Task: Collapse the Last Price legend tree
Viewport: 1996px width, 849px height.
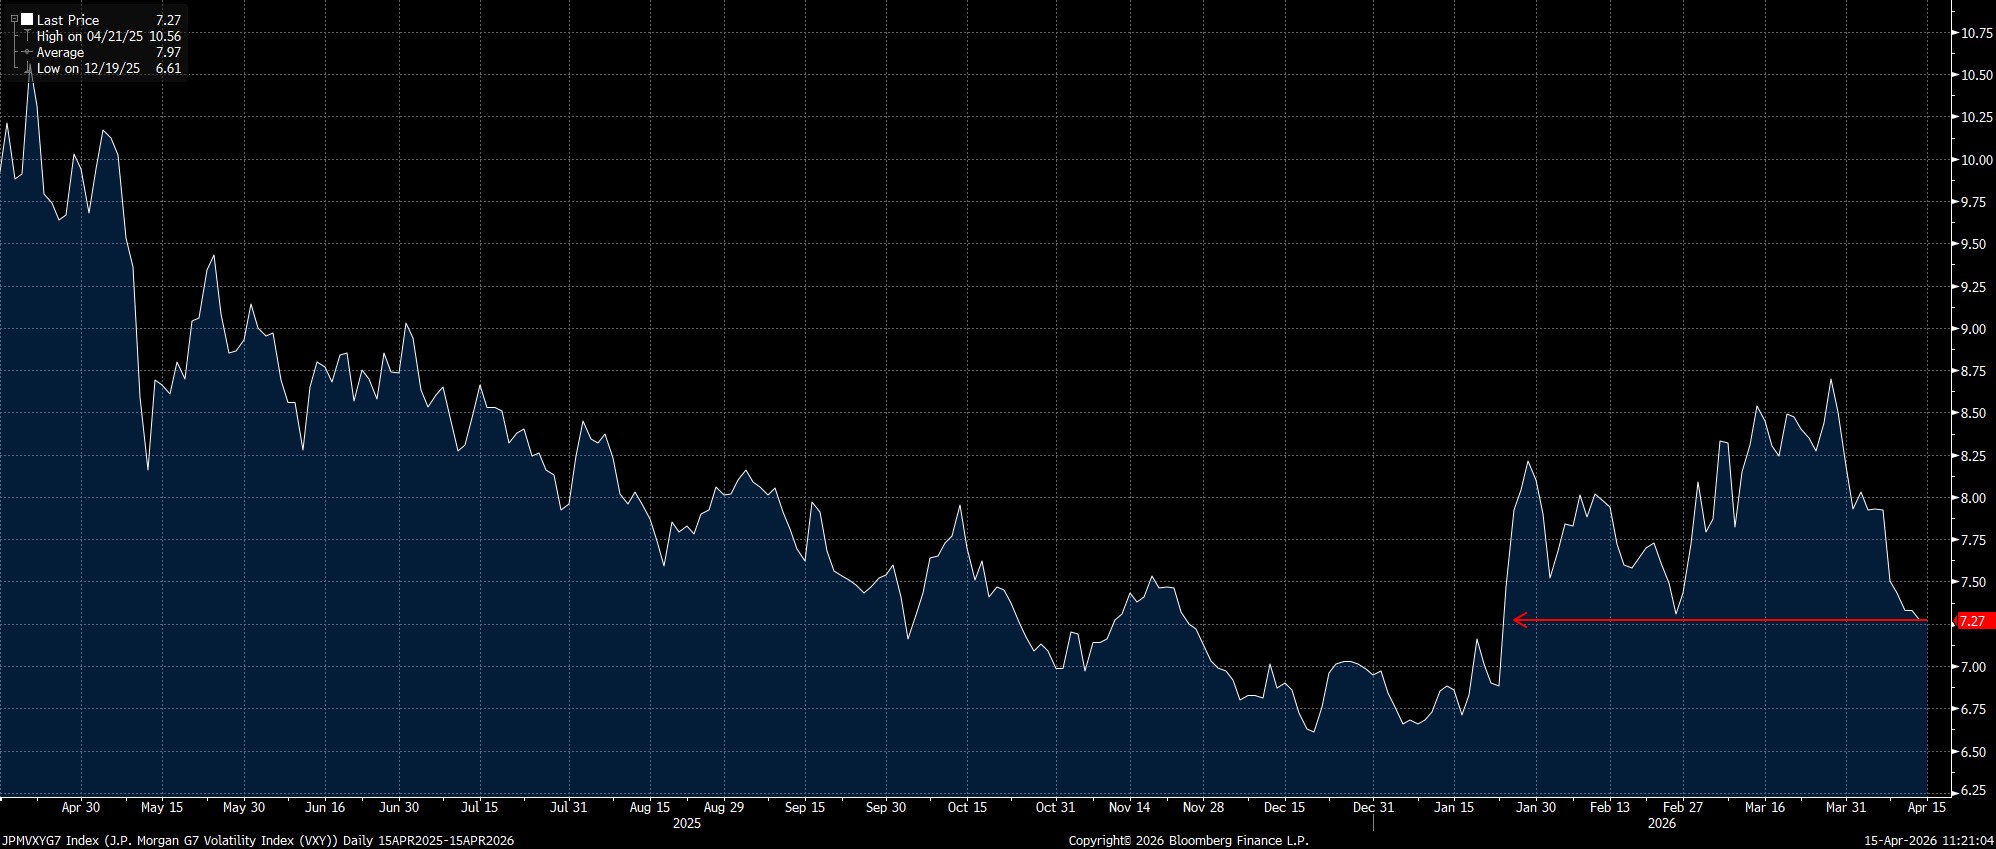Action: 14,19
